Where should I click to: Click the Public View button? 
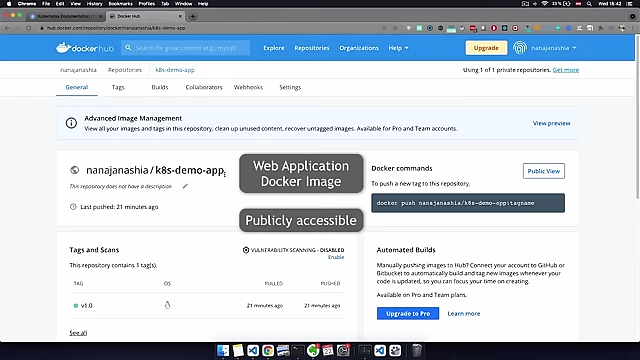point(544,171)
